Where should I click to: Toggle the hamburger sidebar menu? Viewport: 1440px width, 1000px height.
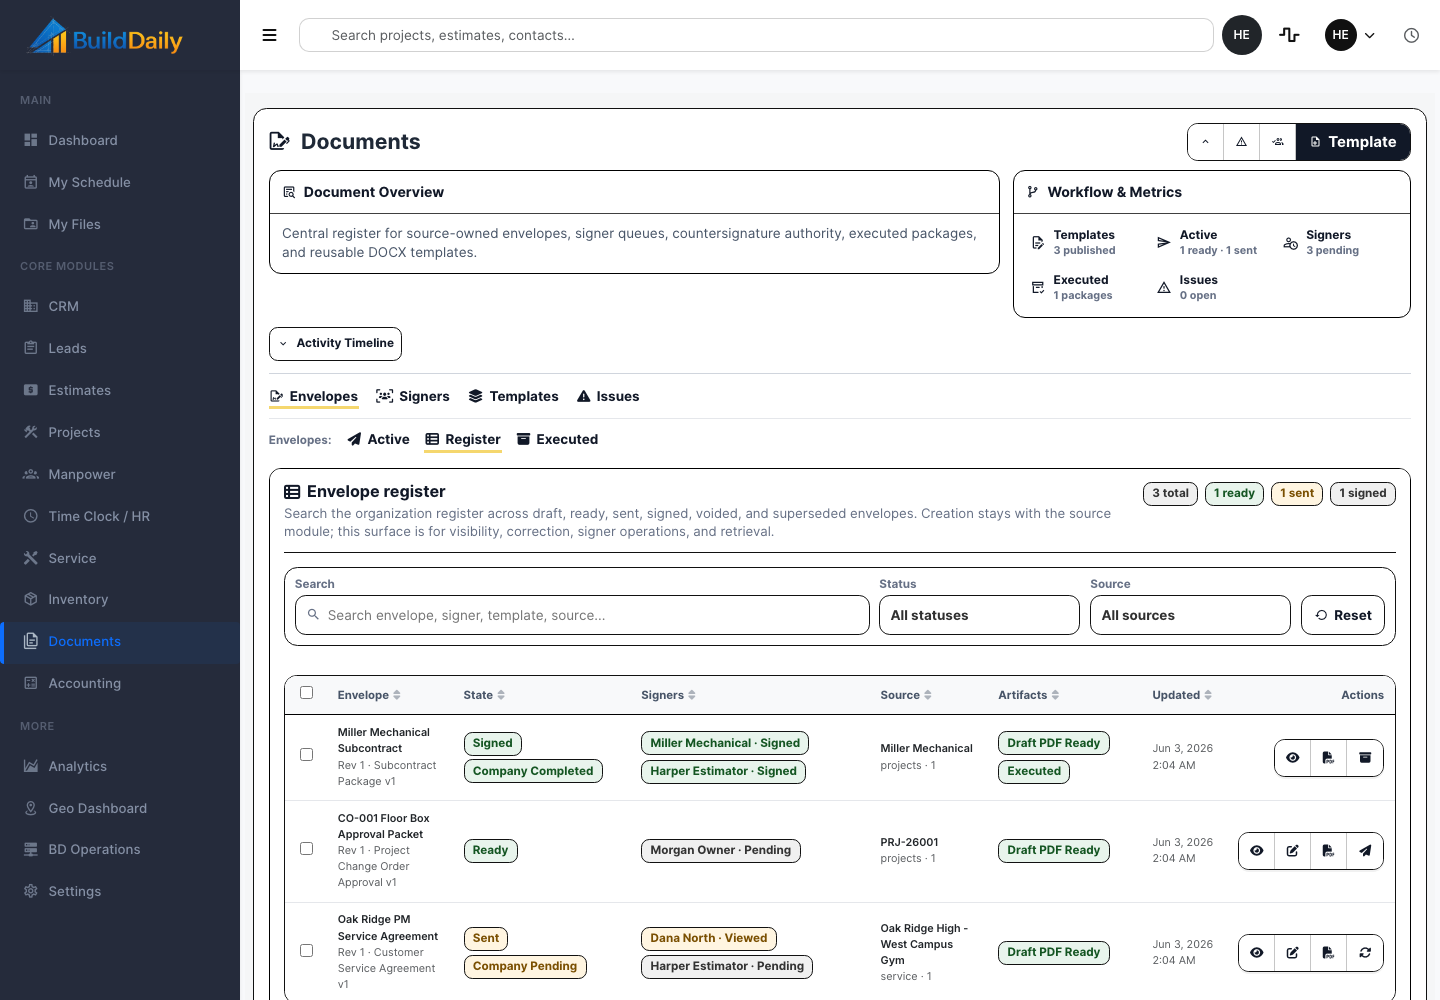click(269, 35)
